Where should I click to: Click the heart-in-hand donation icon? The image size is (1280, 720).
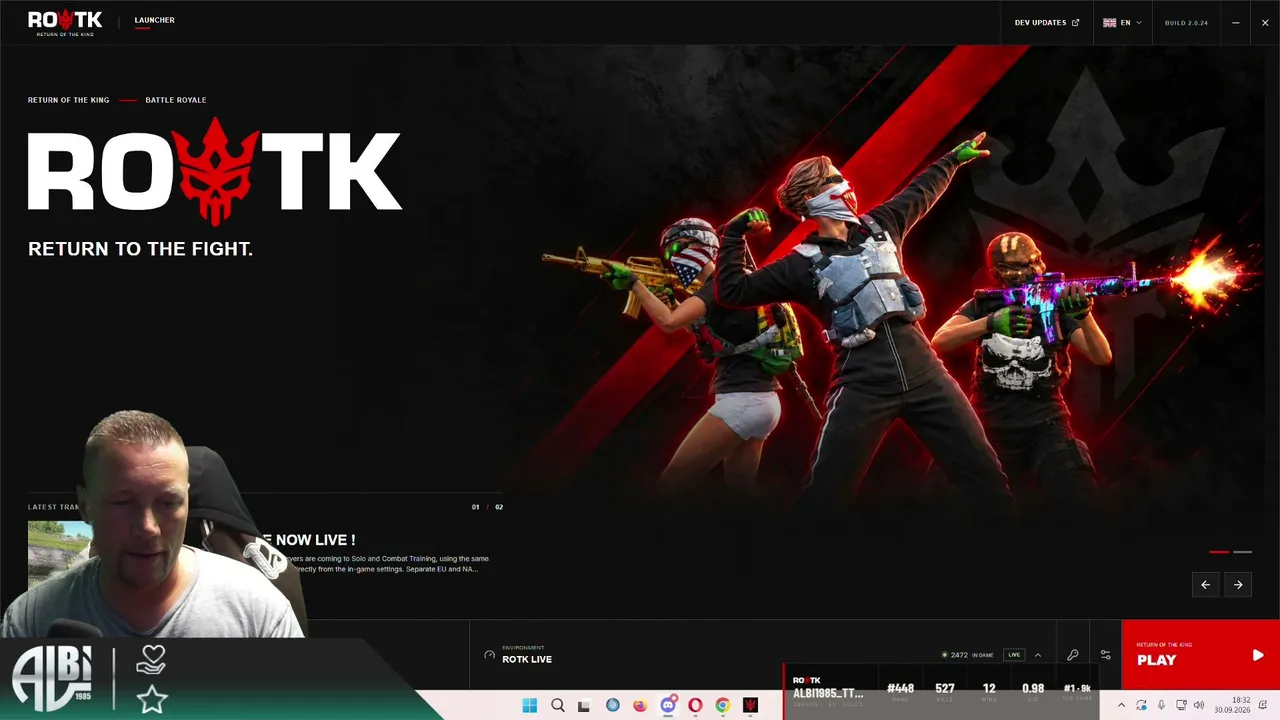coord(151,660)
